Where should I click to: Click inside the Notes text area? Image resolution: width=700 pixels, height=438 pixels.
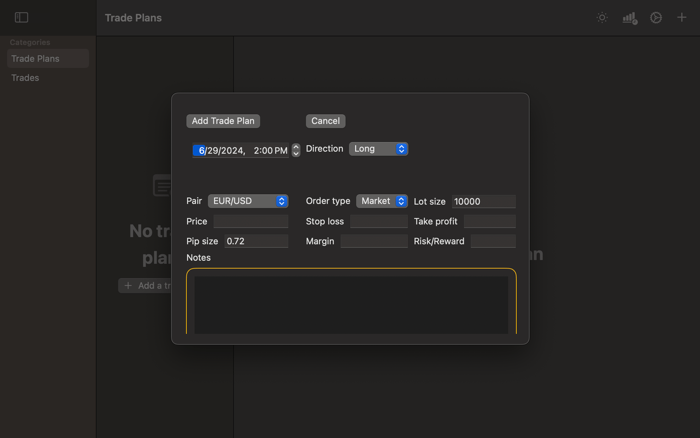pos(351,305)
